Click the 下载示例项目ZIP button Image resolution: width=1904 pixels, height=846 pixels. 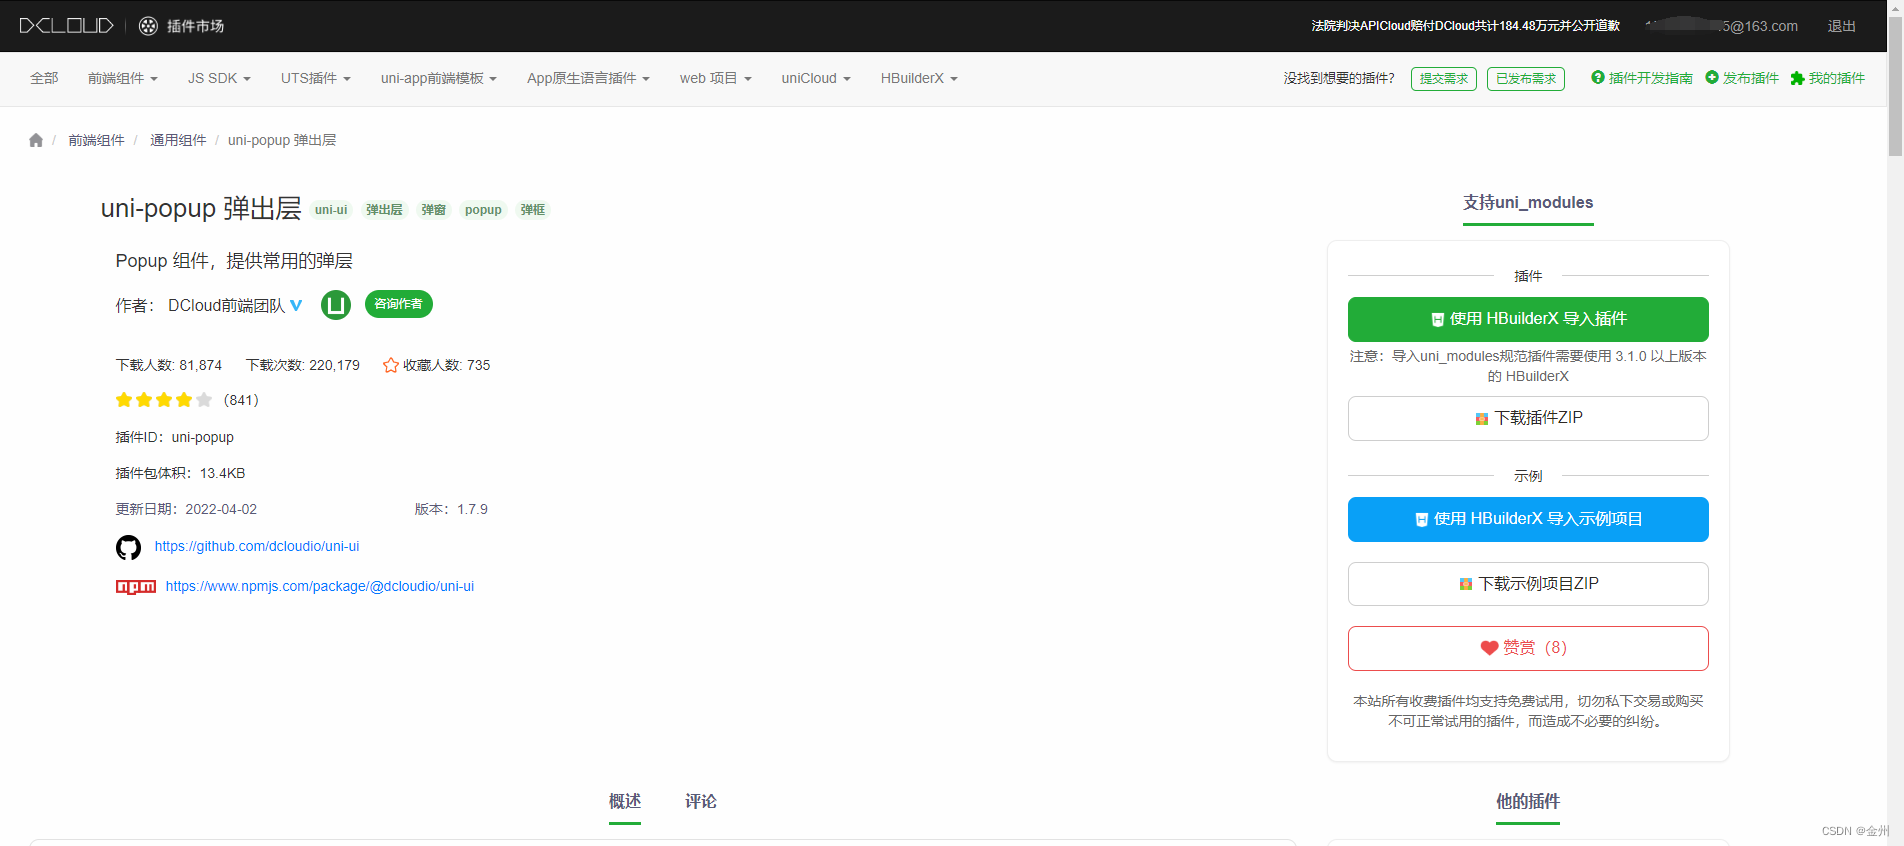(x=1528, y=584)
